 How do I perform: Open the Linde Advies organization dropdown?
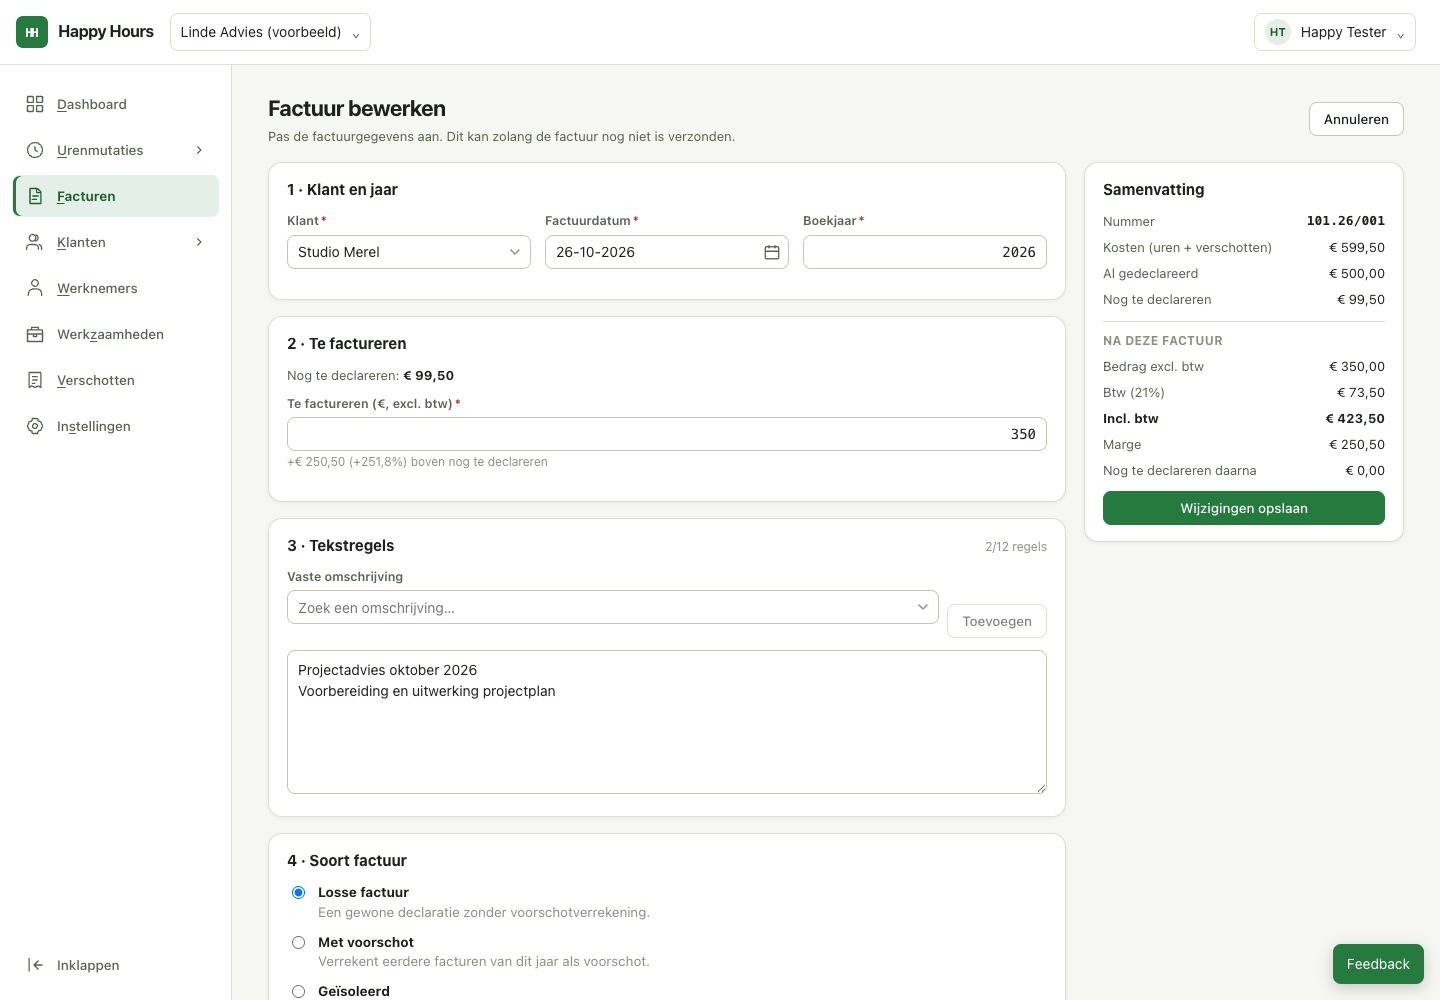(270, 32)
